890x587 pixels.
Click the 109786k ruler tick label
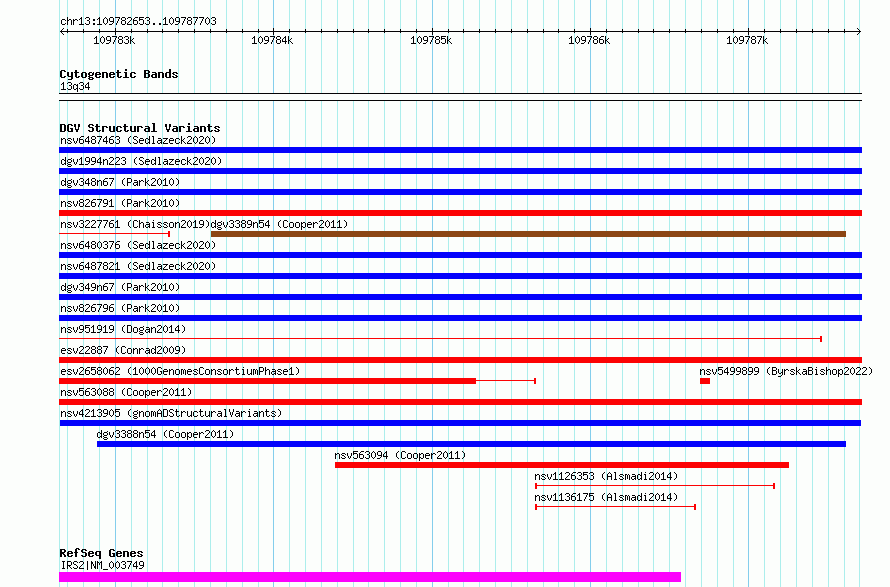point(589,40)
